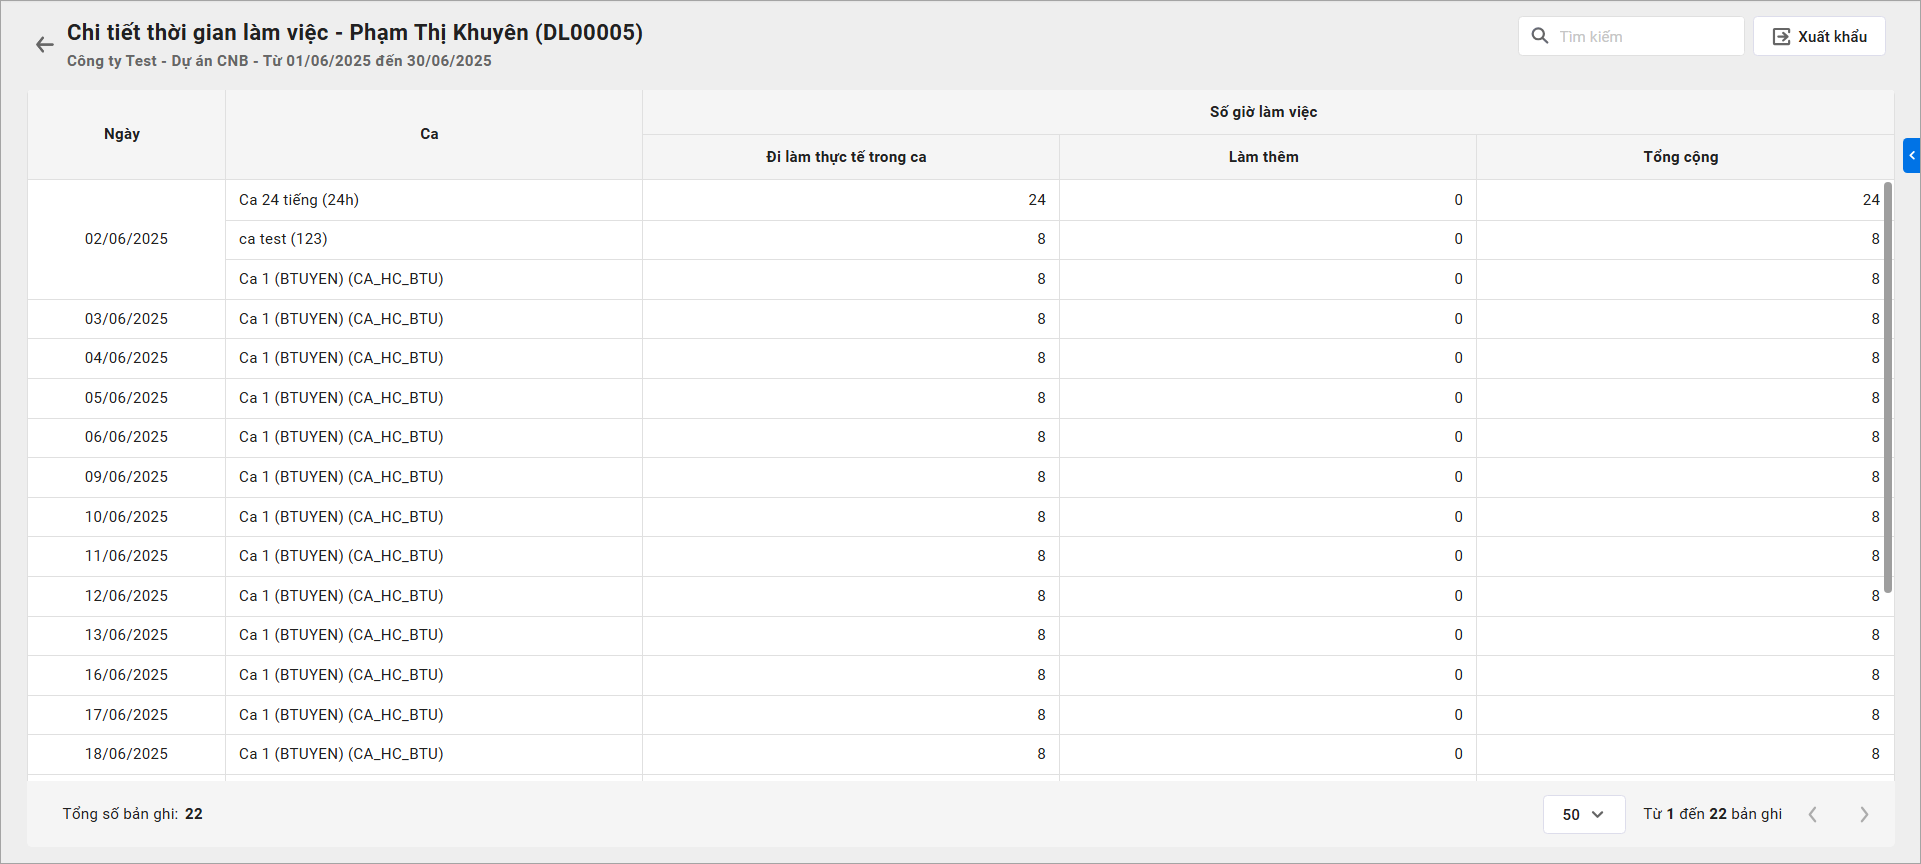Go to the next page arrow
The image size is (1921, 864).
1864,814
